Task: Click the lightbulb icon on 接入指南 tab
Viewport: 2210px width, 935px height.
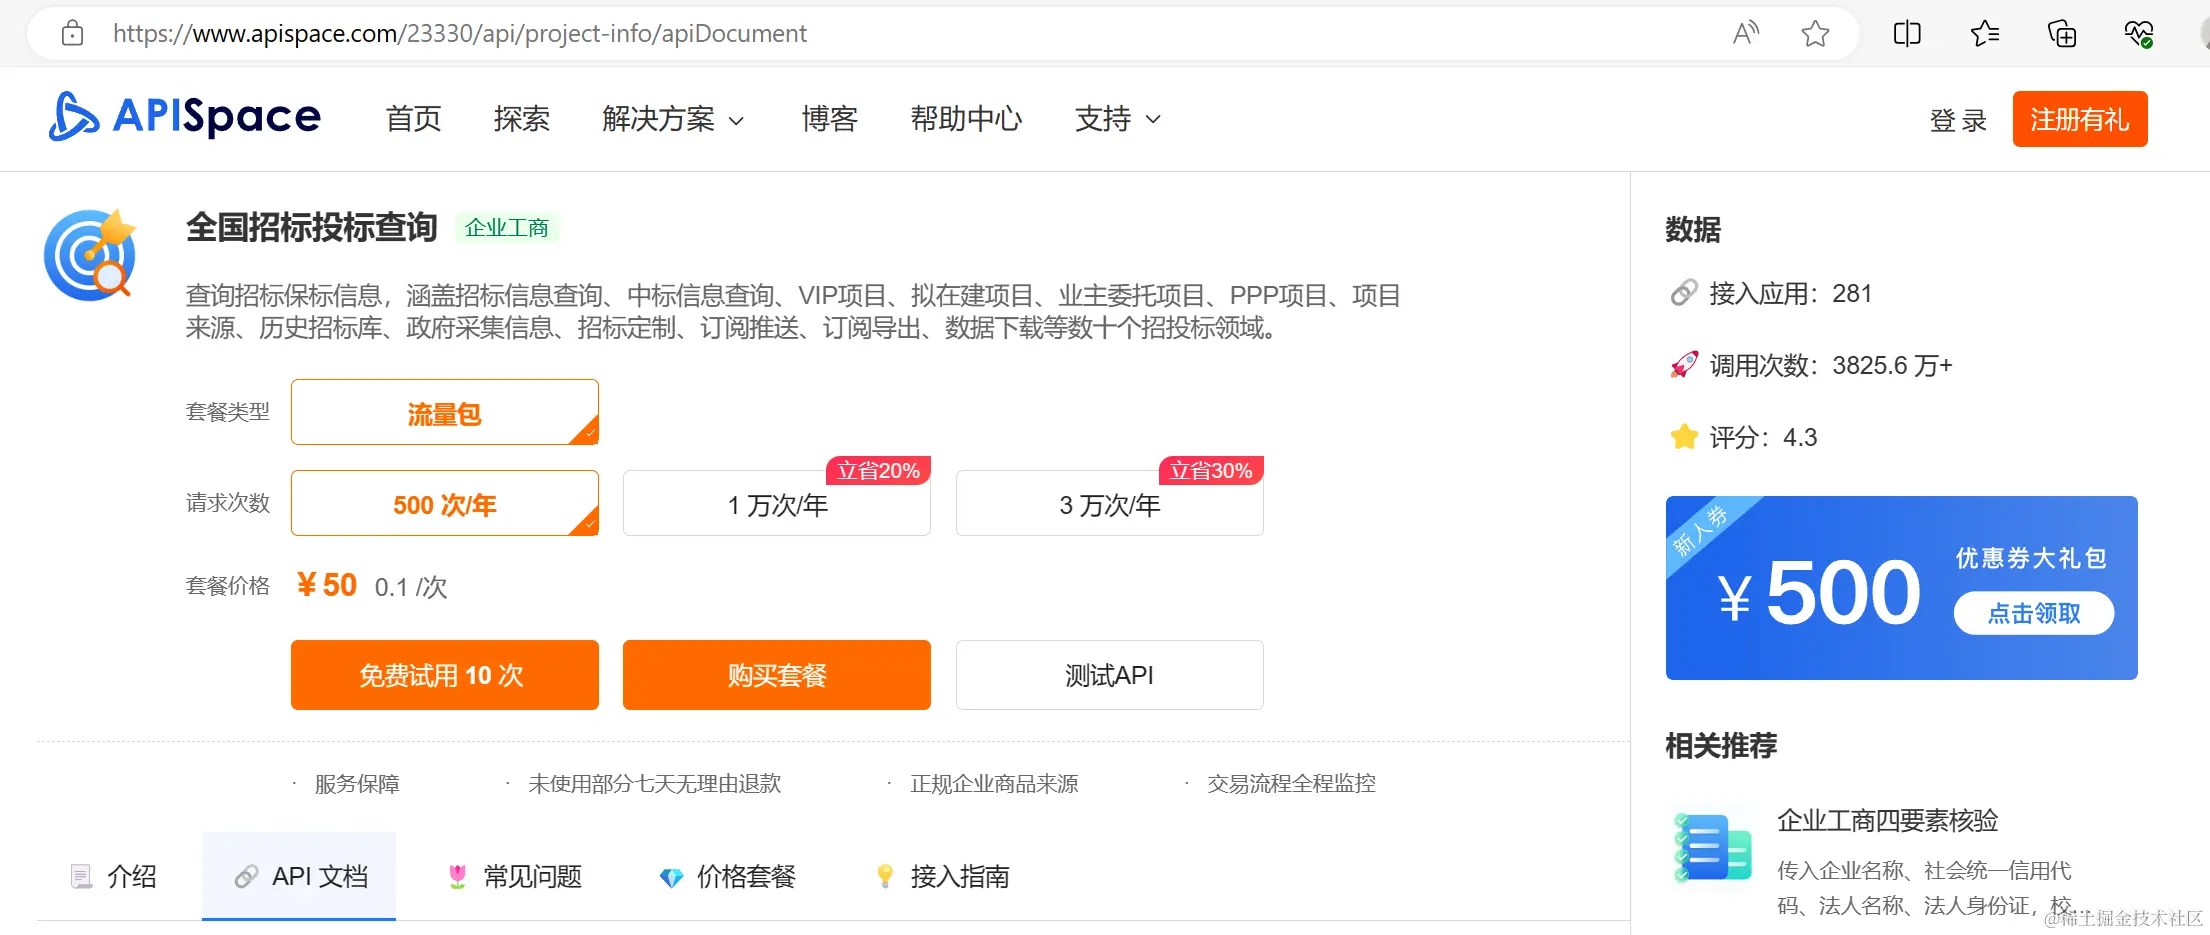Action: tap(885, 877)
